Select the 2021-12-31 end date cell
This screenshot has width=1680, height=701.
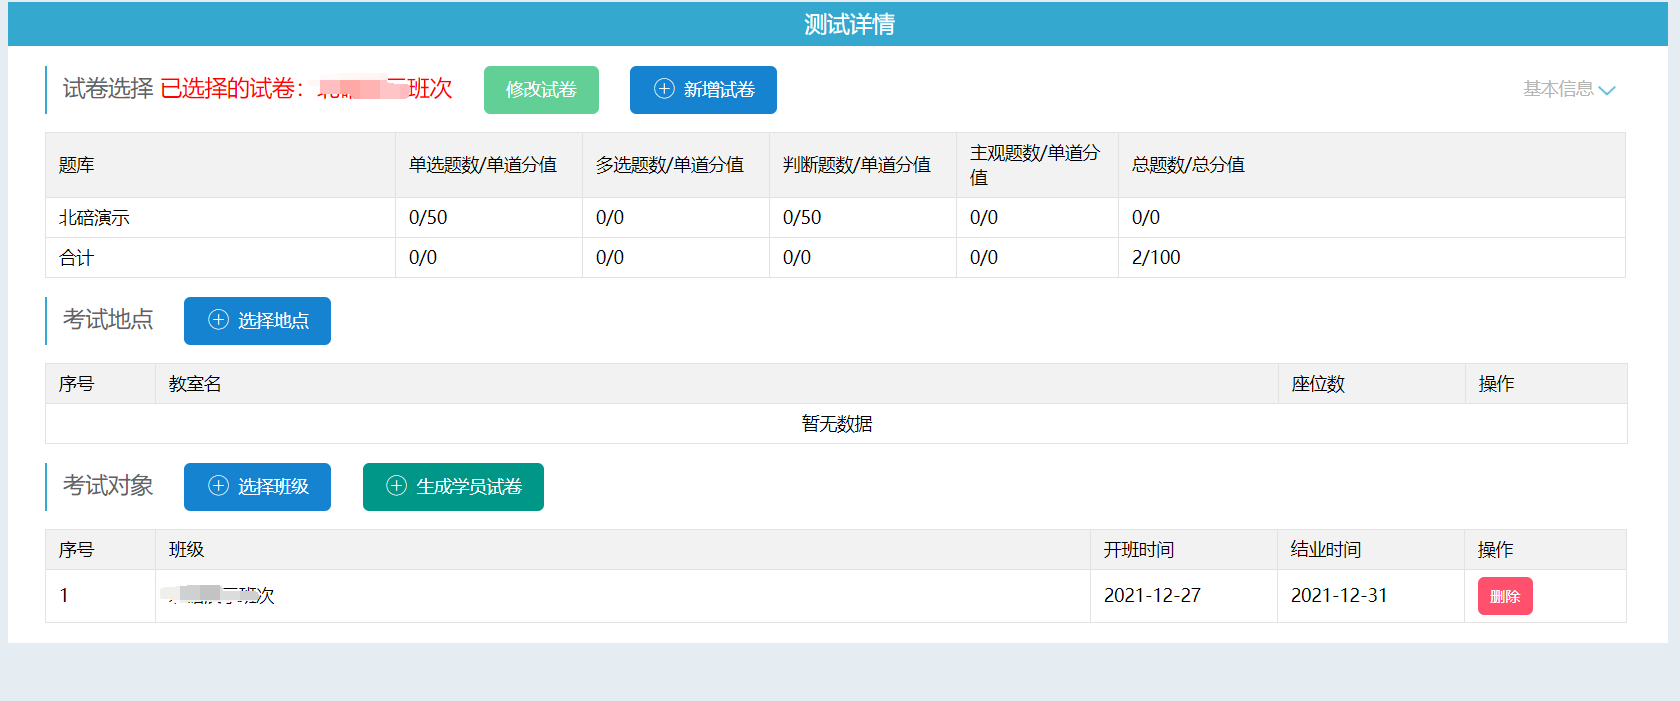1339,596
